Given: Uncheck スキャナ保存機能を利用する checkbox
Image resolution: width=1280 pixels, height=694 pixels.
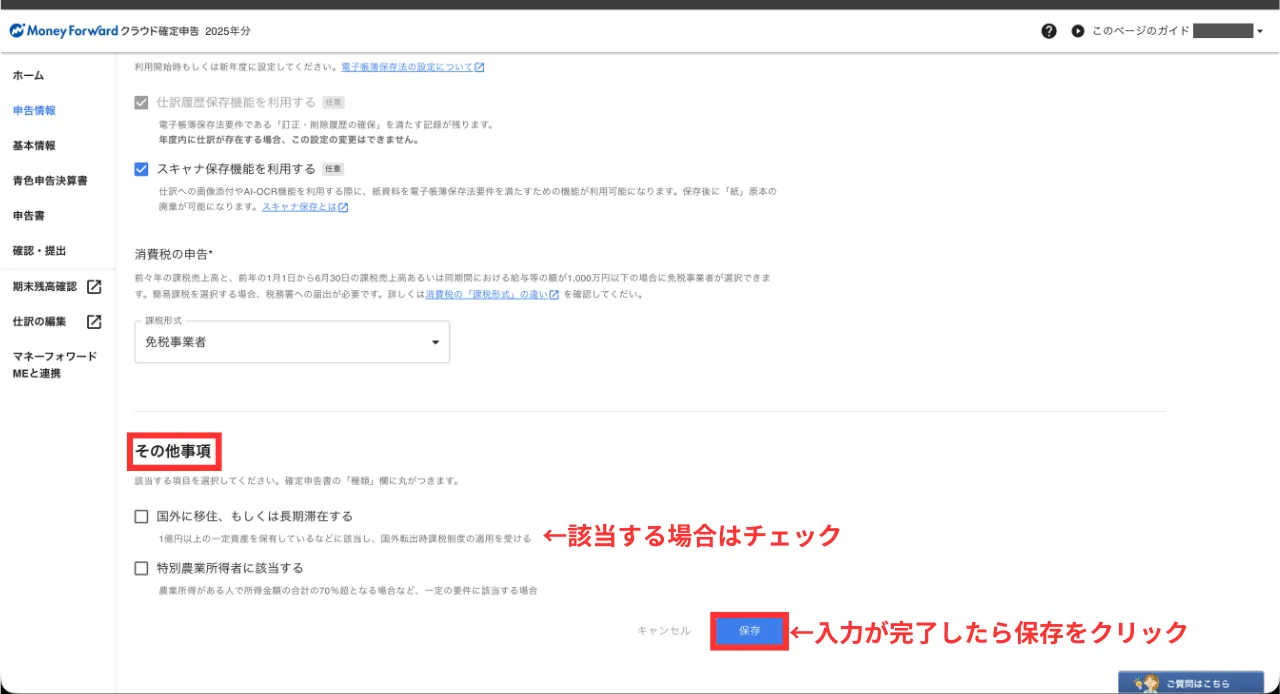Looking at the screenshot, I should click(x=141, y=169).
